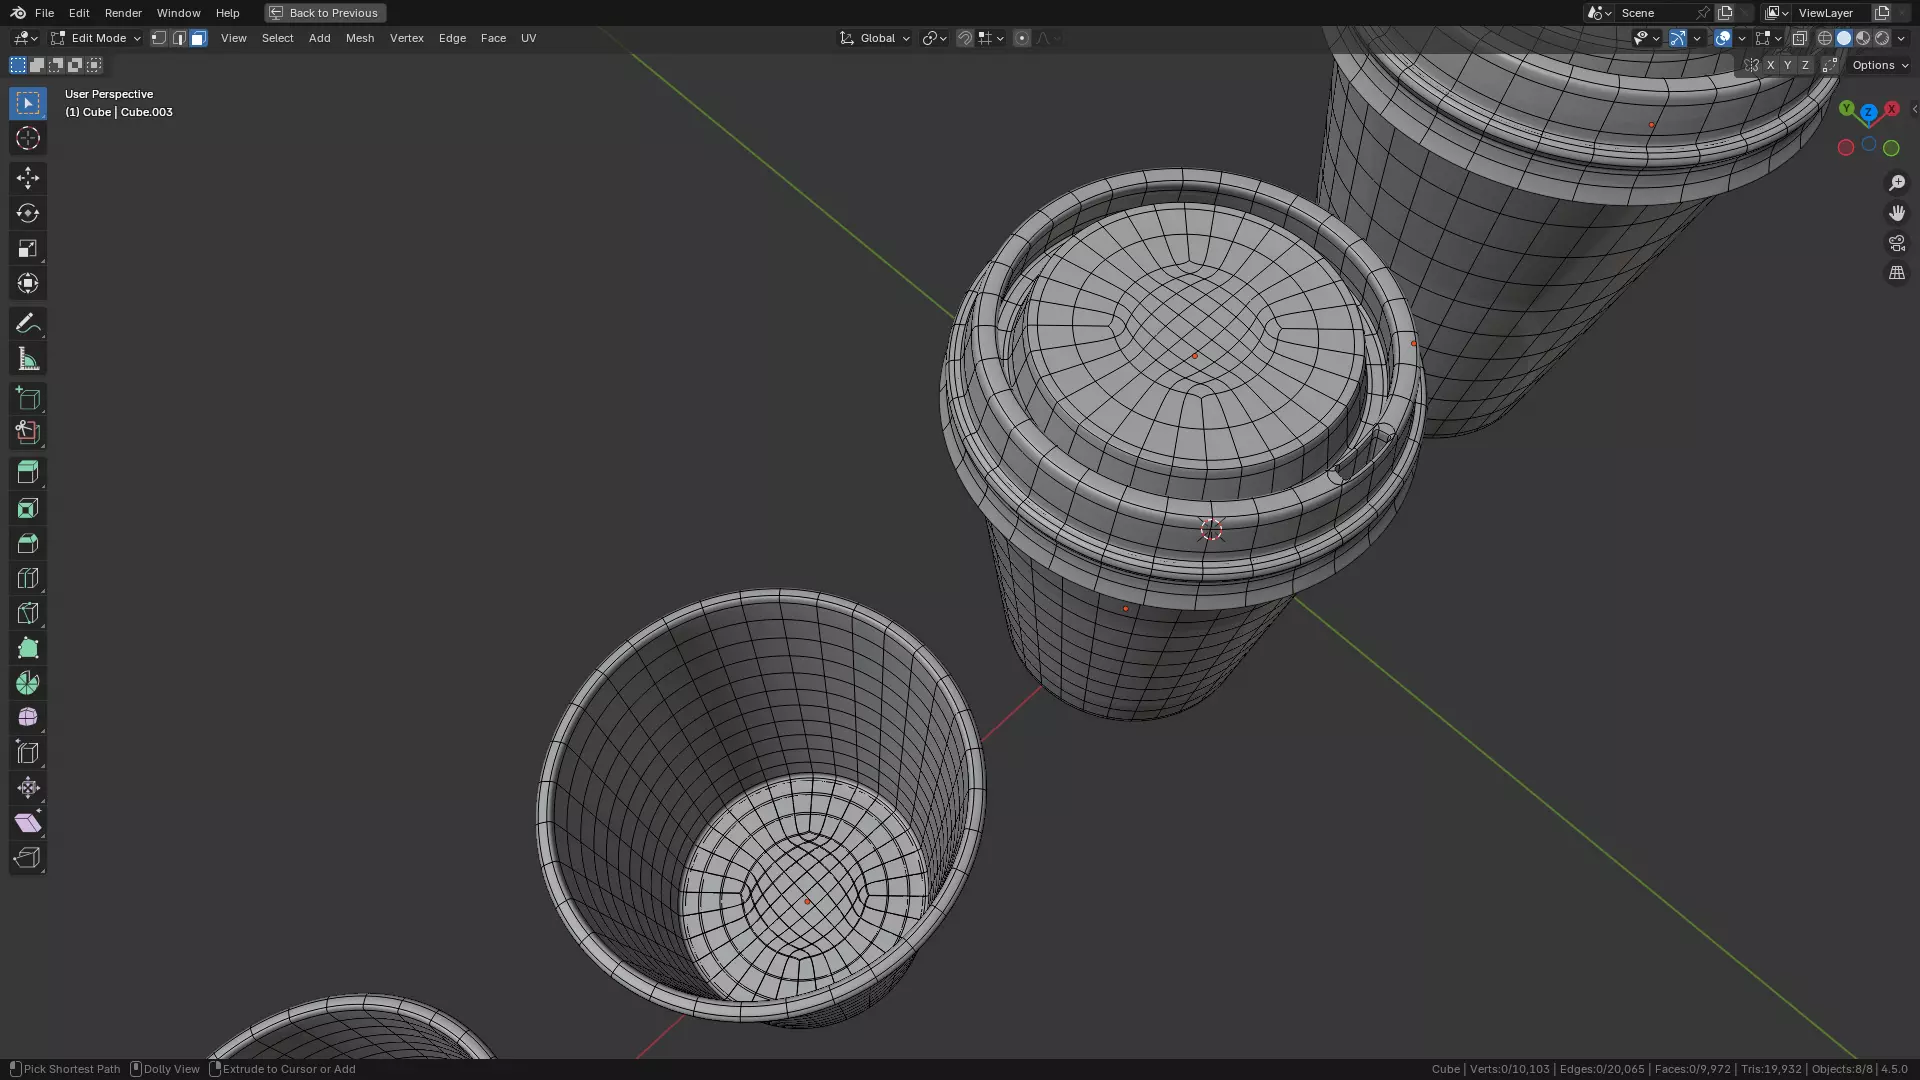Switch to material preview shading
Image resolution: width=1920 pixels, height=1080 pixels.
(x=1863, y=38)
